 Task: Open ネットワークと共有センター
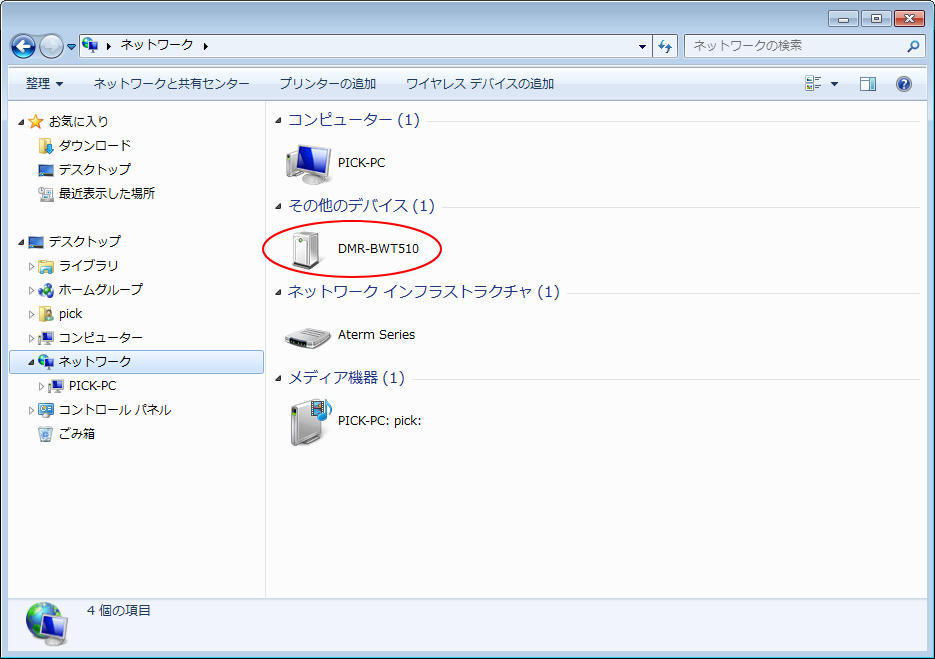171,83
